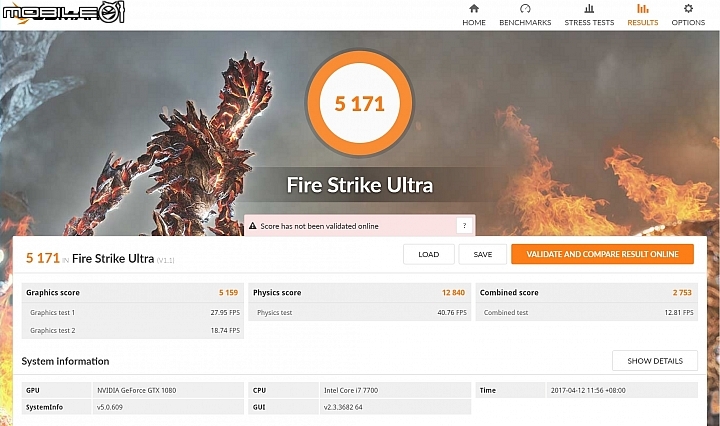This screenshot has height=426, width=720.
Task: Click the 18.74 FPS value
Action: coord(225,330)
